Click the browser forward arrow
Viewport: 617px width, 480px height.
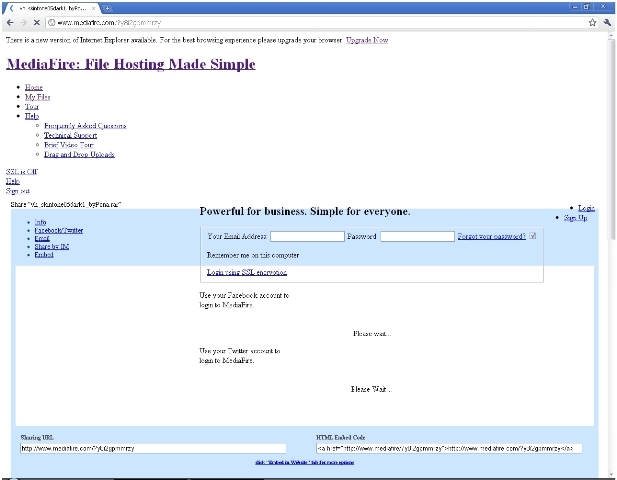coord(23,21)
